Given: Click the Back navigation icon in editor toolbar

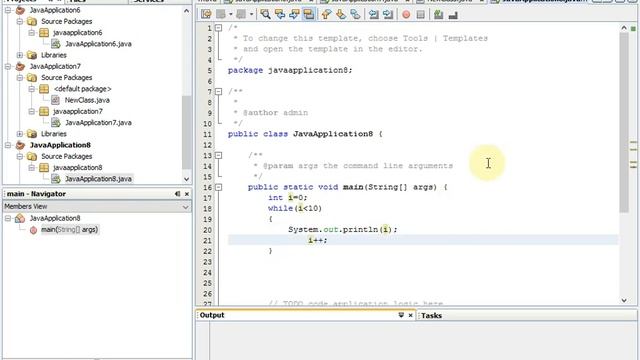Looking at the screenshot, I should (221, 15).
